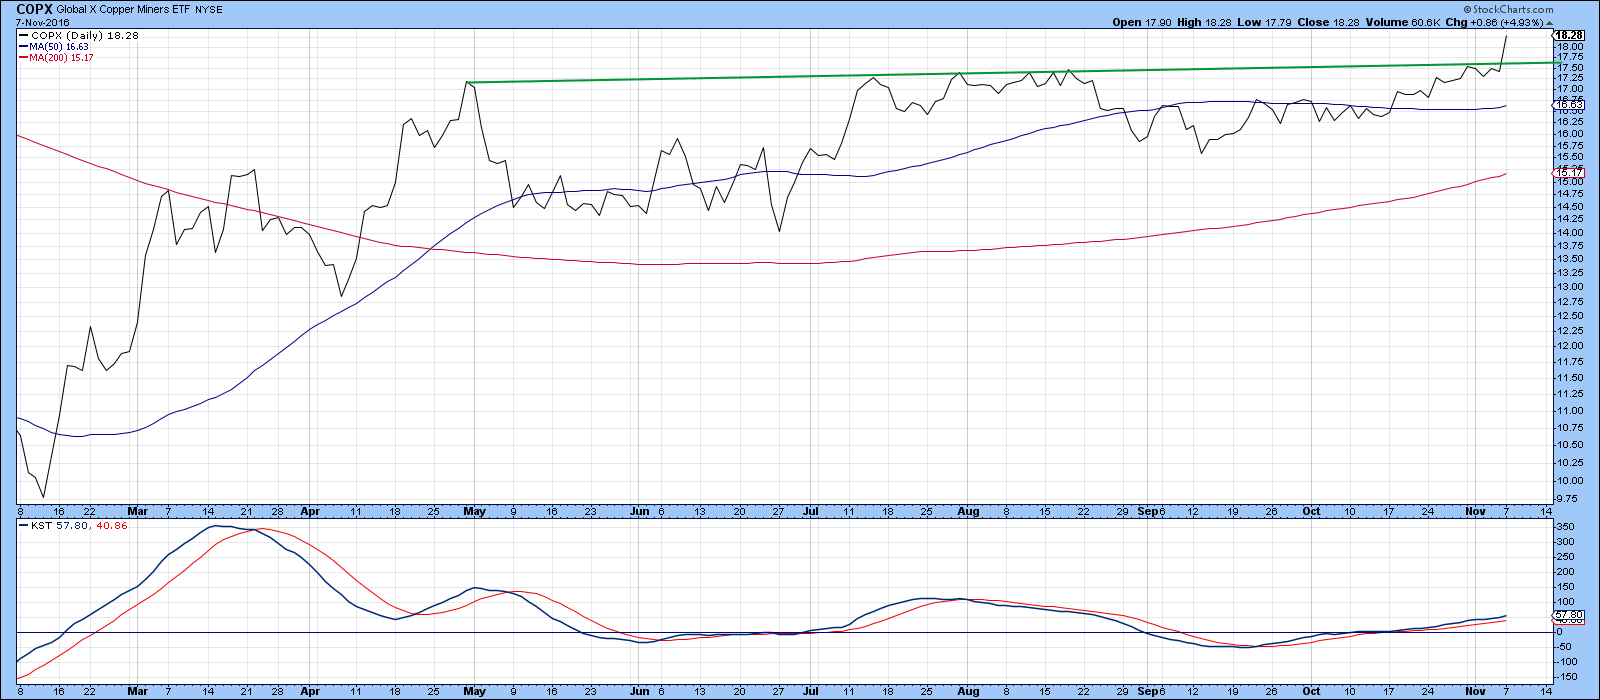1600x700 pixels.
Task: Click the Mar label under the KST panel
Action: pyautogui.click(x=138, y=691)
